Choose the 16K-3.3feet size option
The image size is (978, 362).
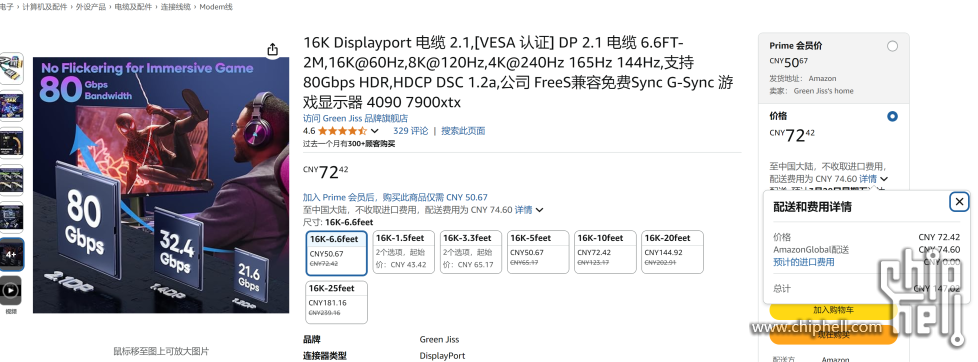(471, 252)
